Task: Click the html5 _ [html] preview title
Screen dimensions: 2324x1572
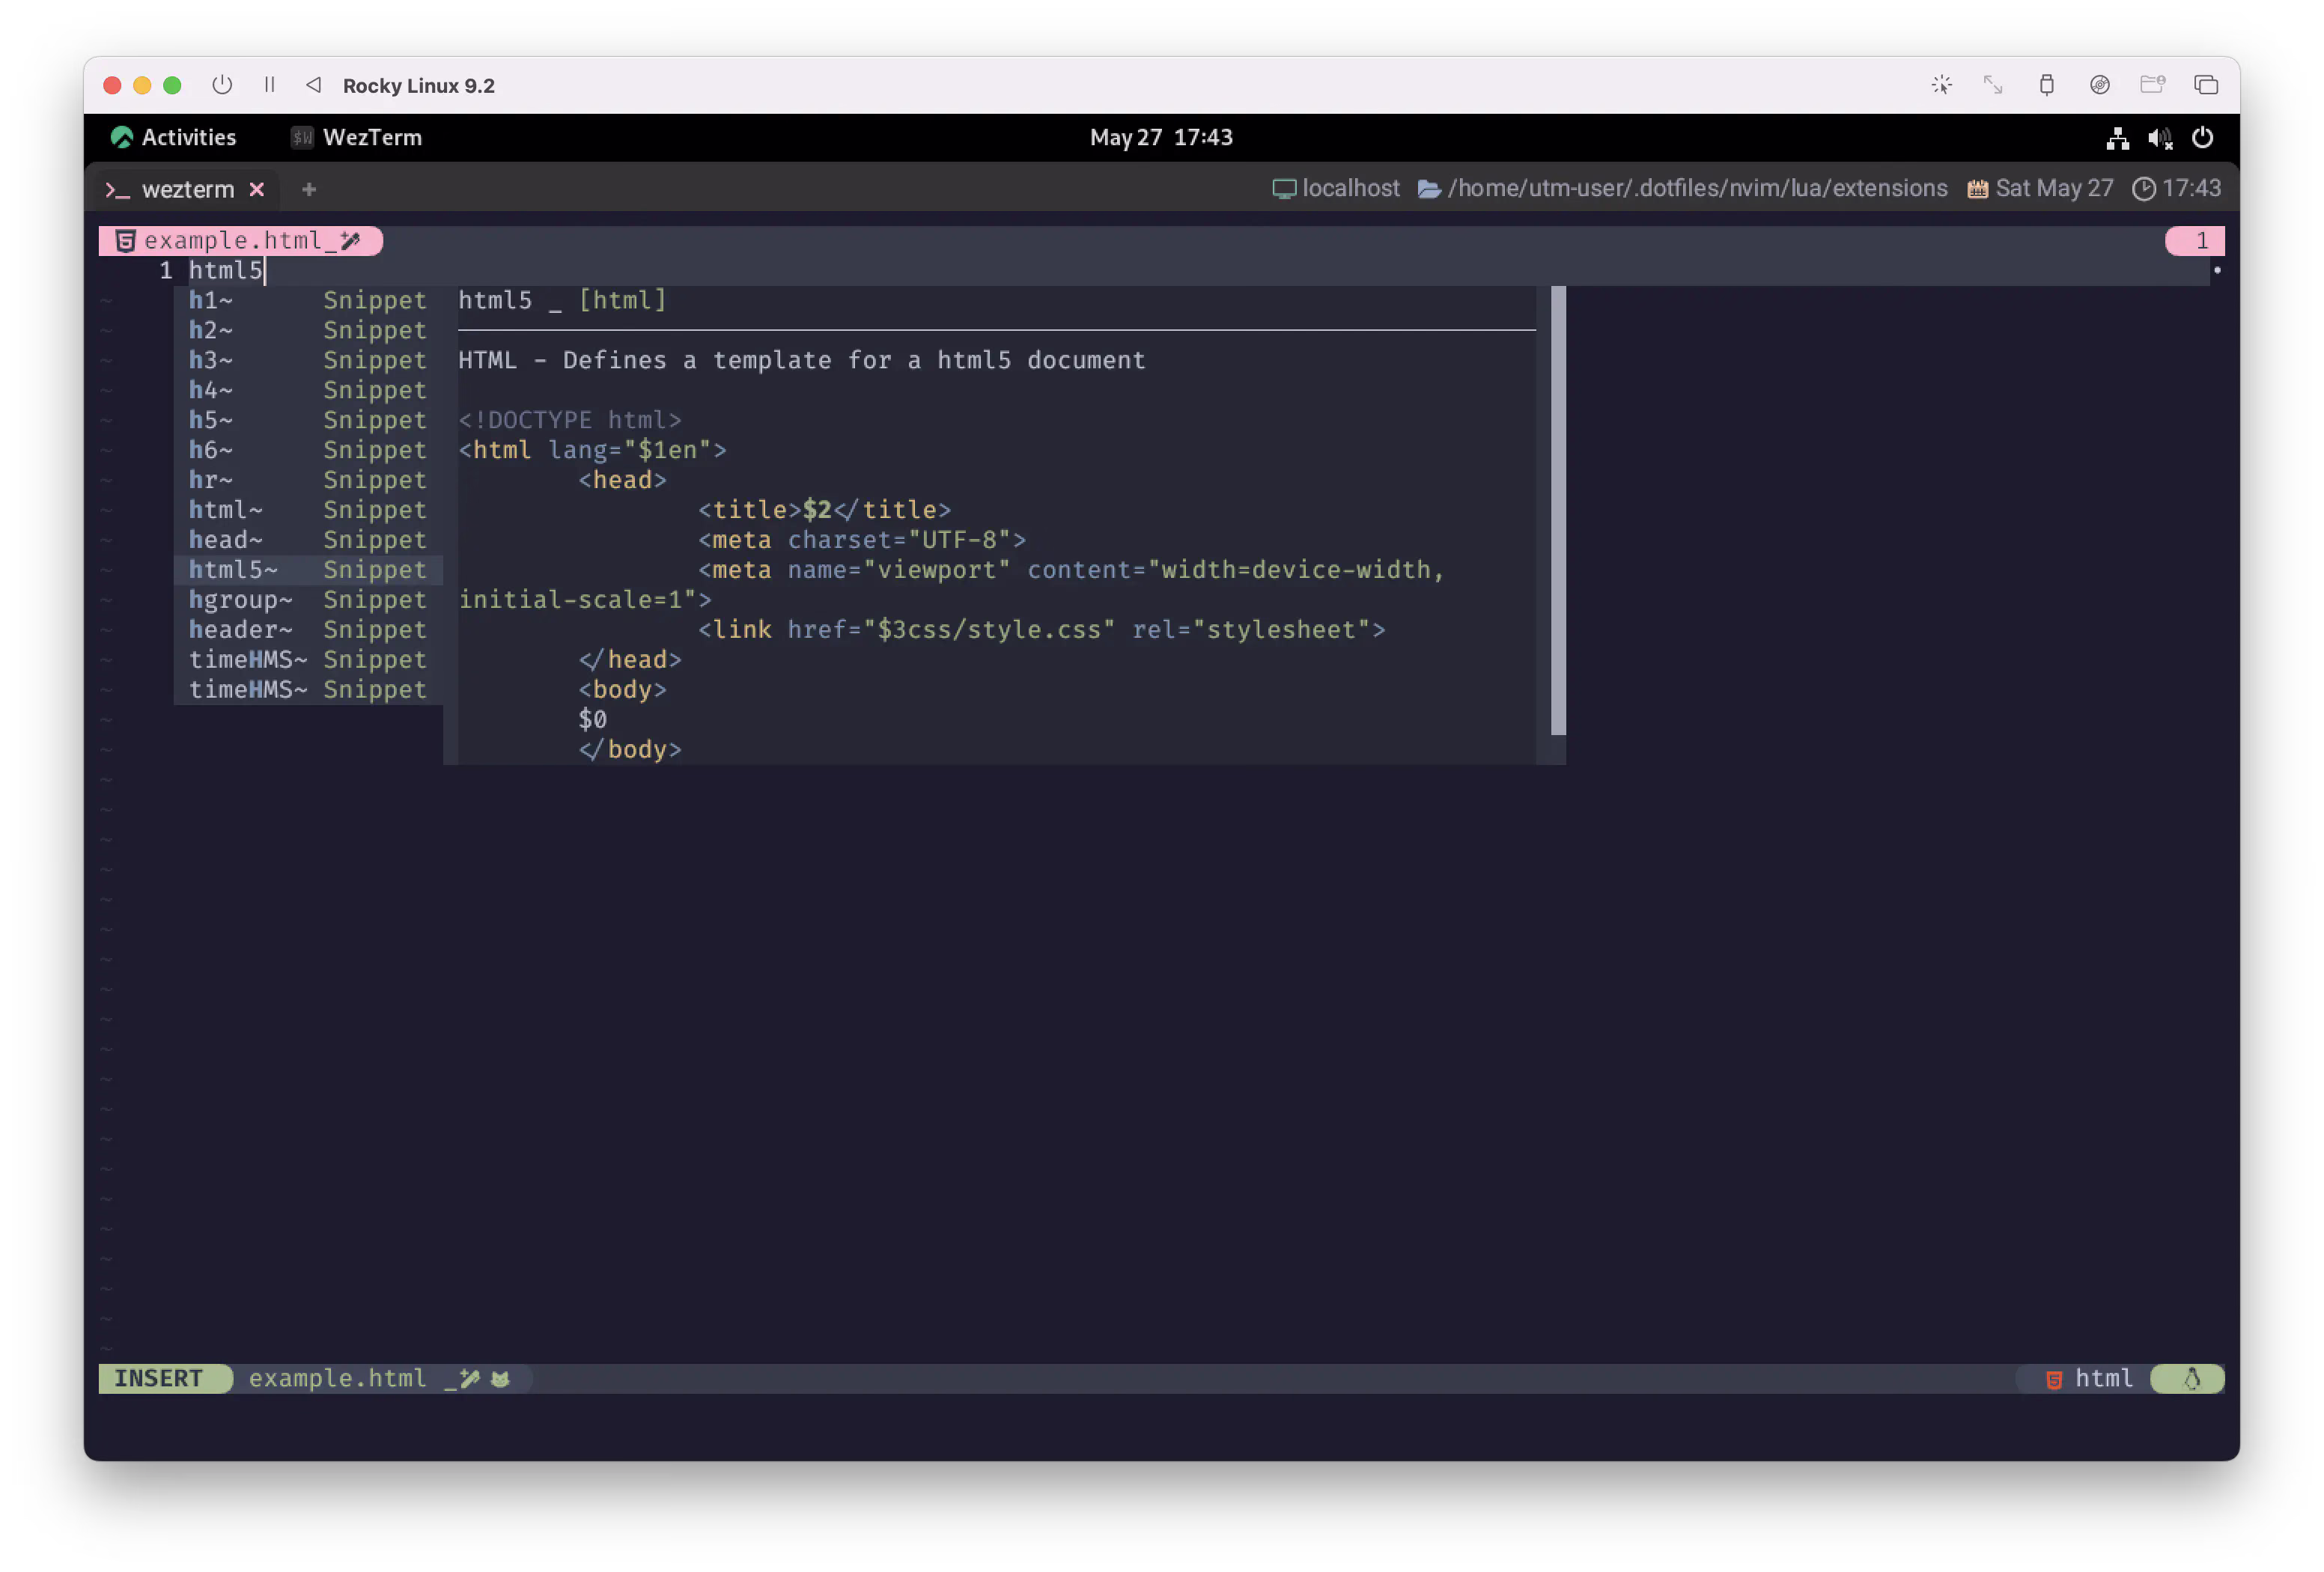Action: pyautogui.click(x=562, y=300)
